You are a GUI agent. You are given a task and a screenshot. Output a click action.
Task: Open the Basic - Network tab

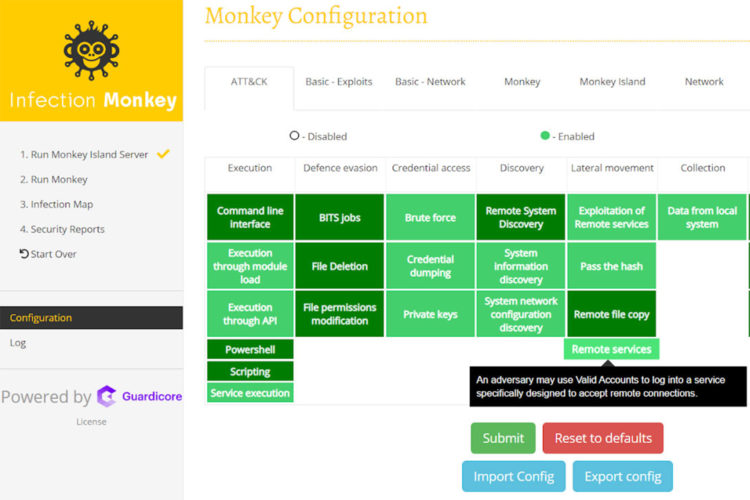(x=430, y=82)
